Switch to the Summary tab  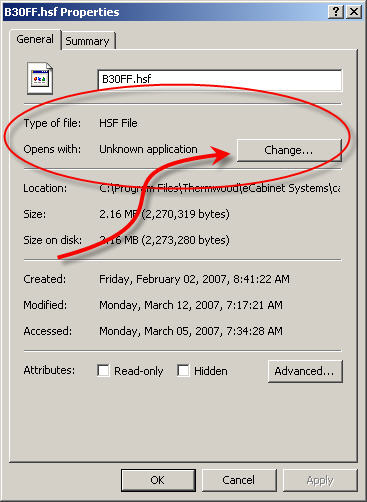pos(87,41)
